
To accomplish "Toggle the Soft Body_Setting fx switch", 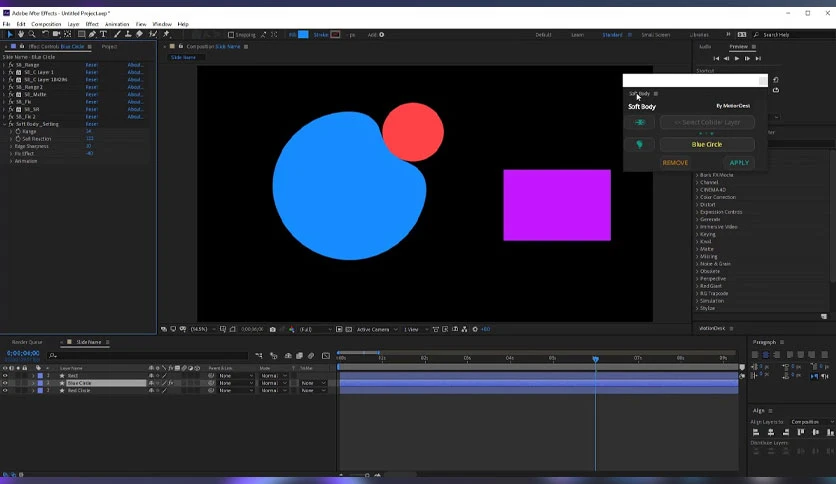I will (x=11, y=124).
